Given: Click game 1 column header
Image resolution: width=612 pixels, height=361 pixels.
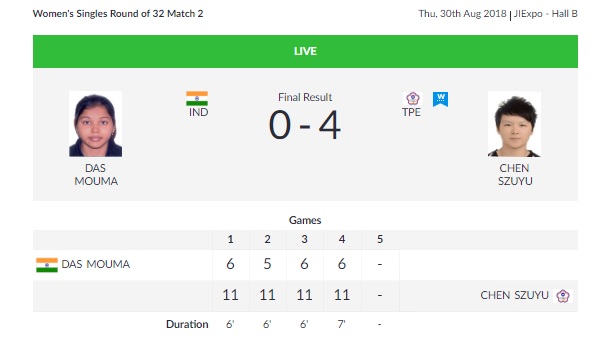Looking at the screenshot, I should [230, 239].
